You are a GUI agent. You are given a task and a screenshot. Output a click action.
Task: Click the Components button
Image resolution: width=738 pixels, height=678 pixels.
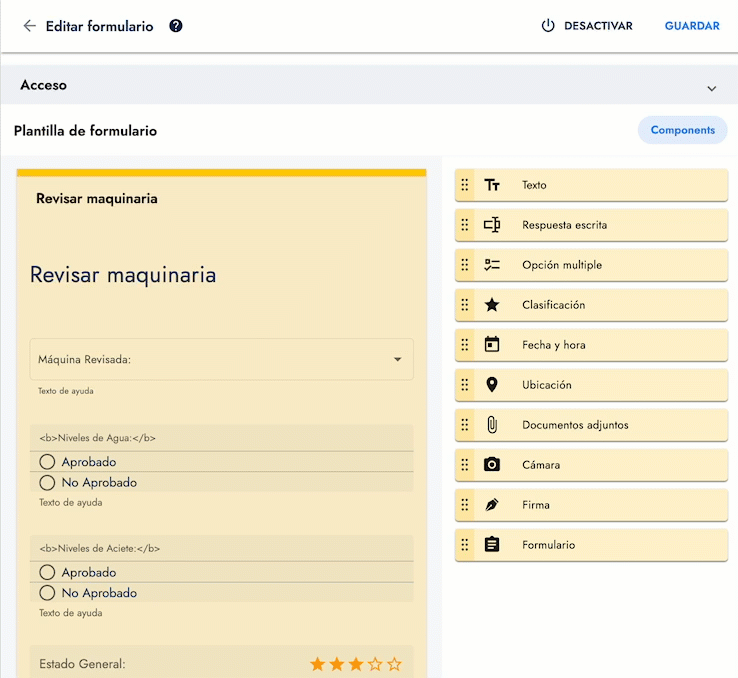[682, 130]
